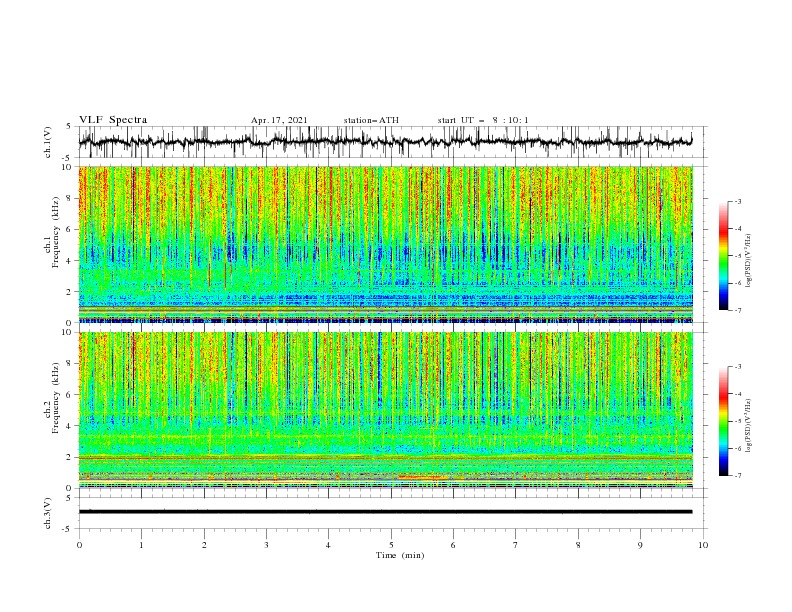The width and height of the screenshot is (792, 612).
Task: Click the time axis tick label '3'
Action: [x=266, y=545]
